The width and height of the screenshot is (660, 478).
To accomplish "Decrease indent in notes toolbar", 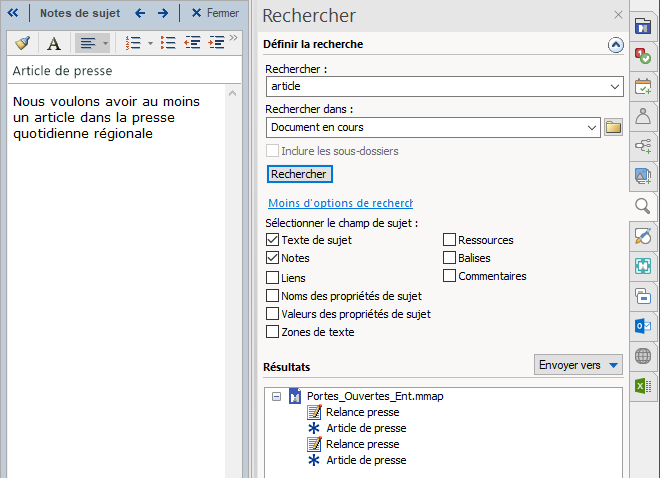I will coord(192,43).
